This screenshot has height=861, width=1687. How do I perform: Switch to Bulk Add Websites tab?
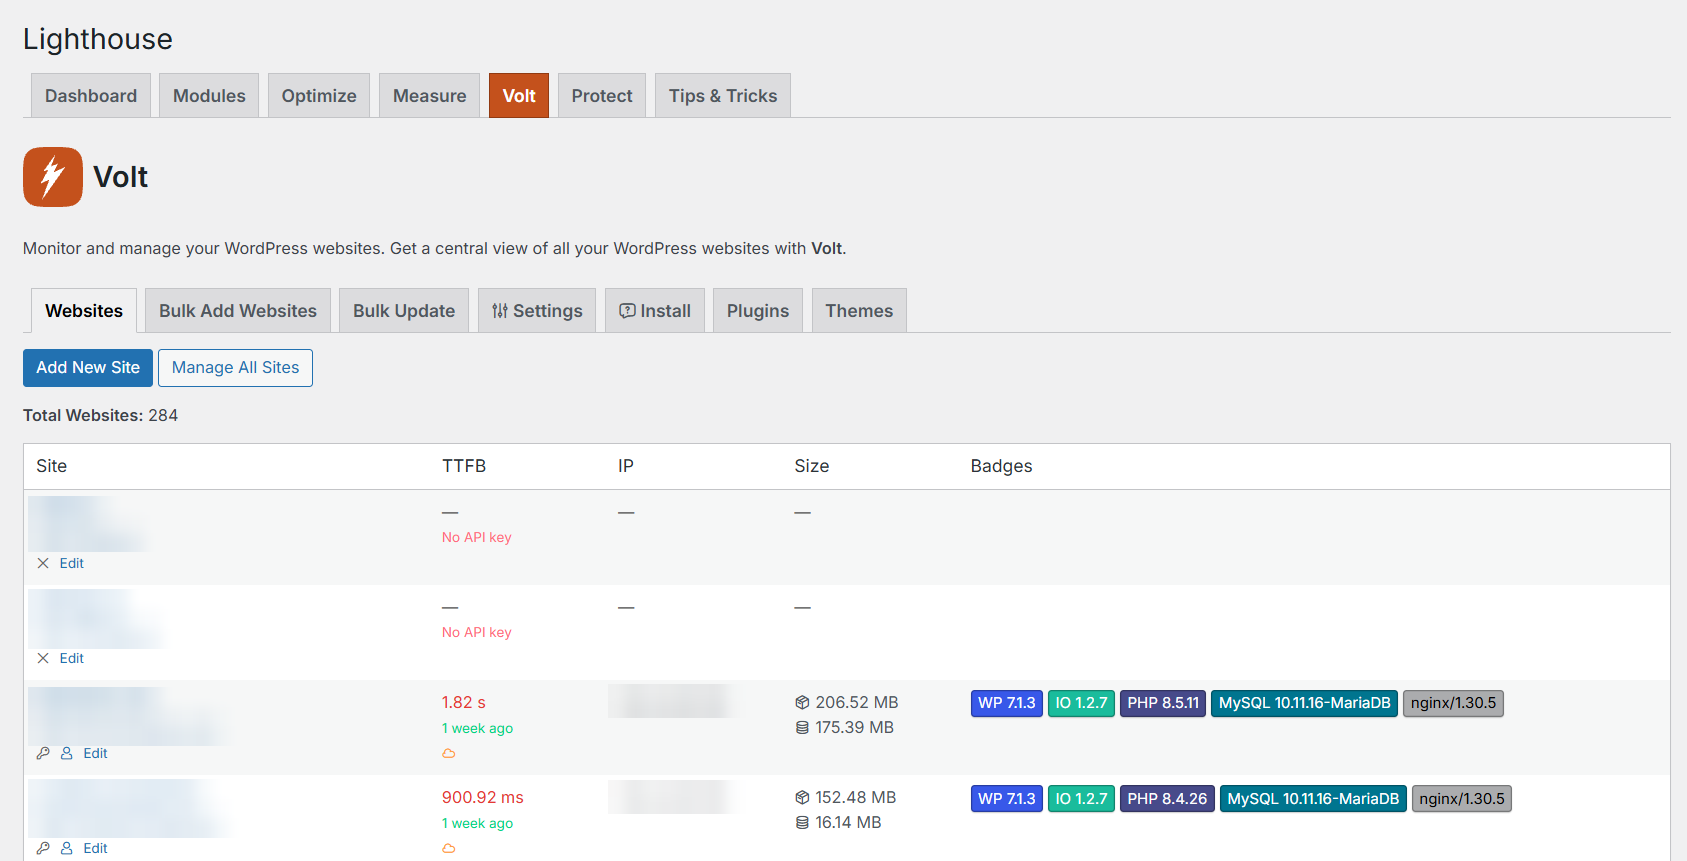point(238,310)
